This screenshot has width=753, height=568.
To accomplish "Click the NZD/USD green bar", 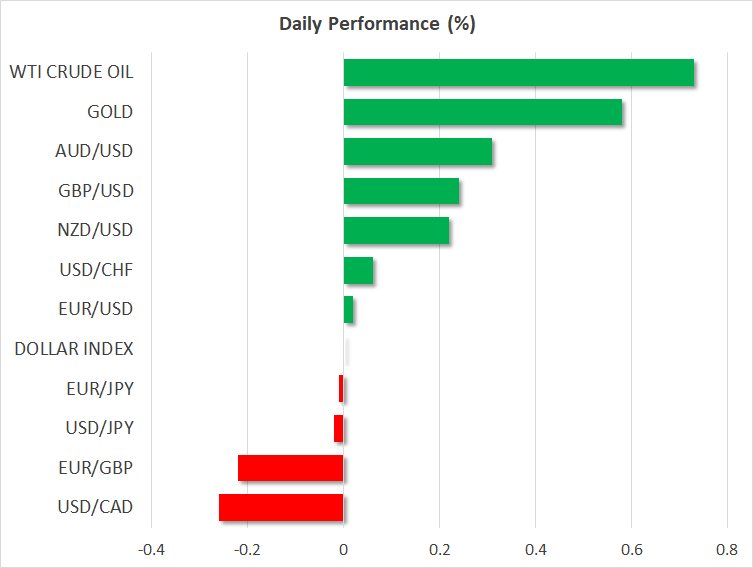I will coord(396,231).
